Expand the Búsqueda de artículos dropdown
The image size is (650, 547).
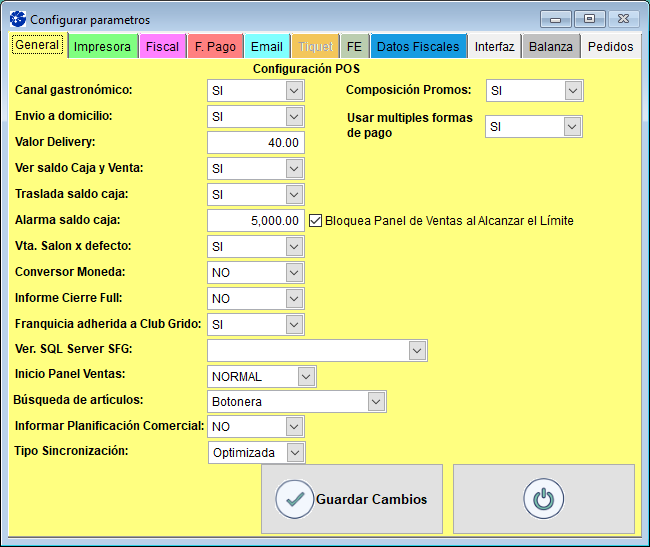[376, 401]
